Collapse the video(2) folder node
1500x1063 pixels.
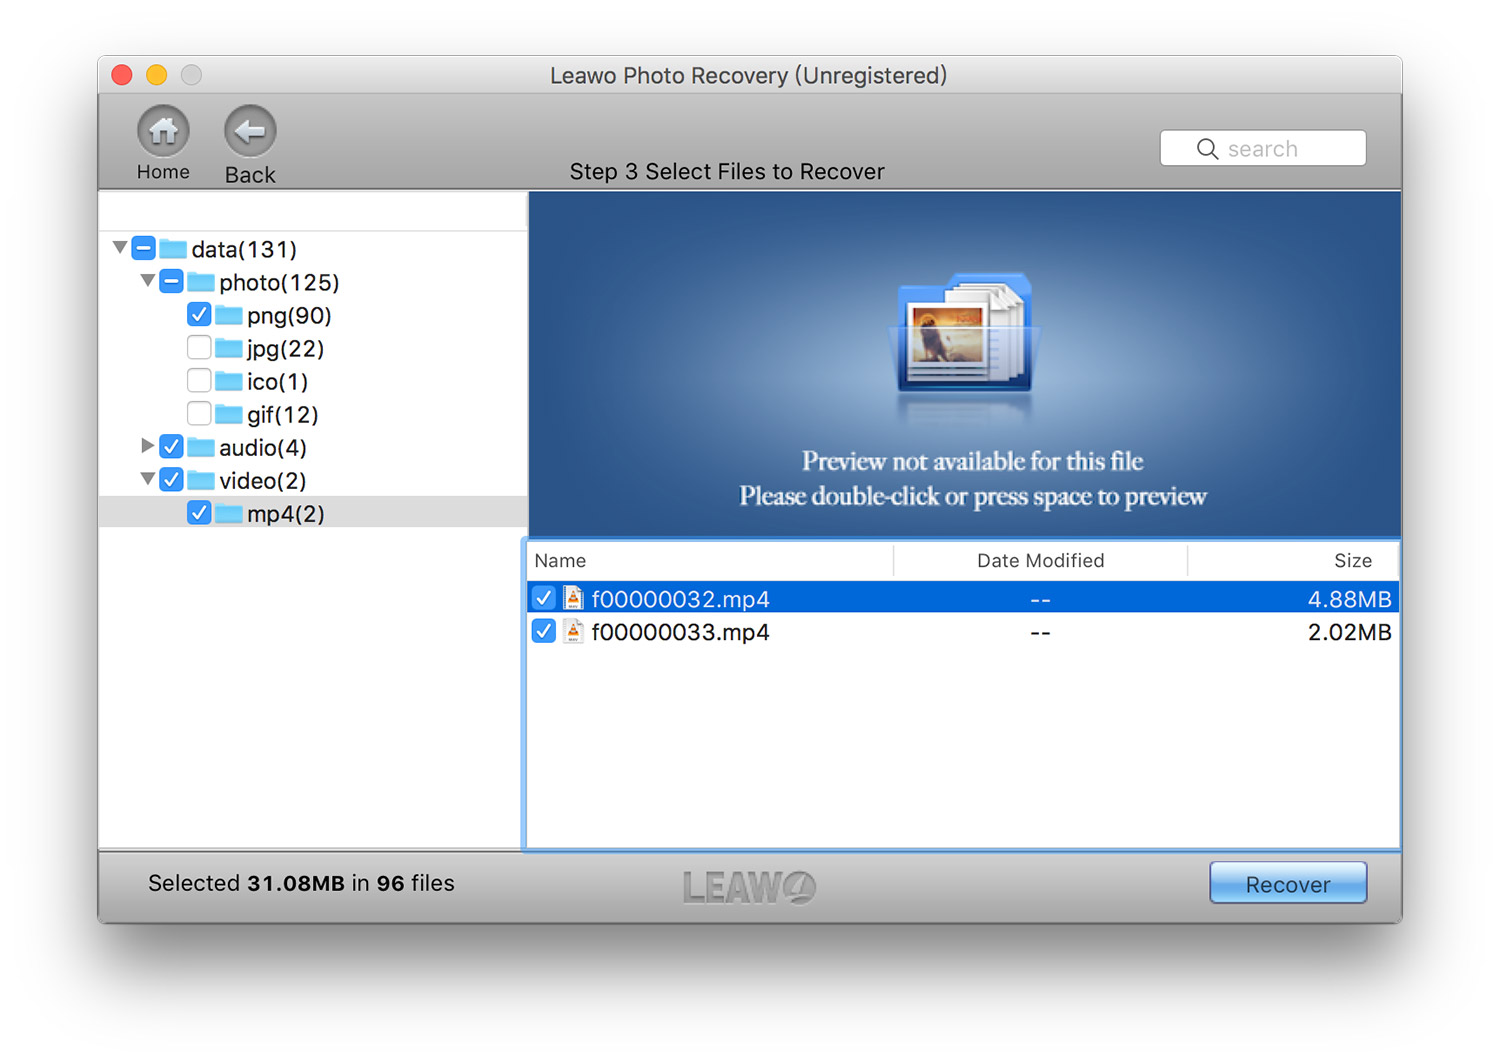[147, 480]
